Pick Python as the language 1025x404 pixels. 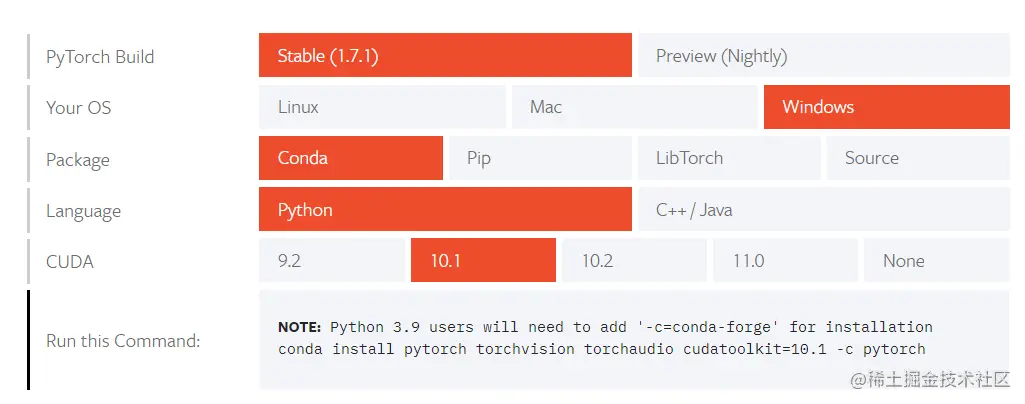pos(445,210)
